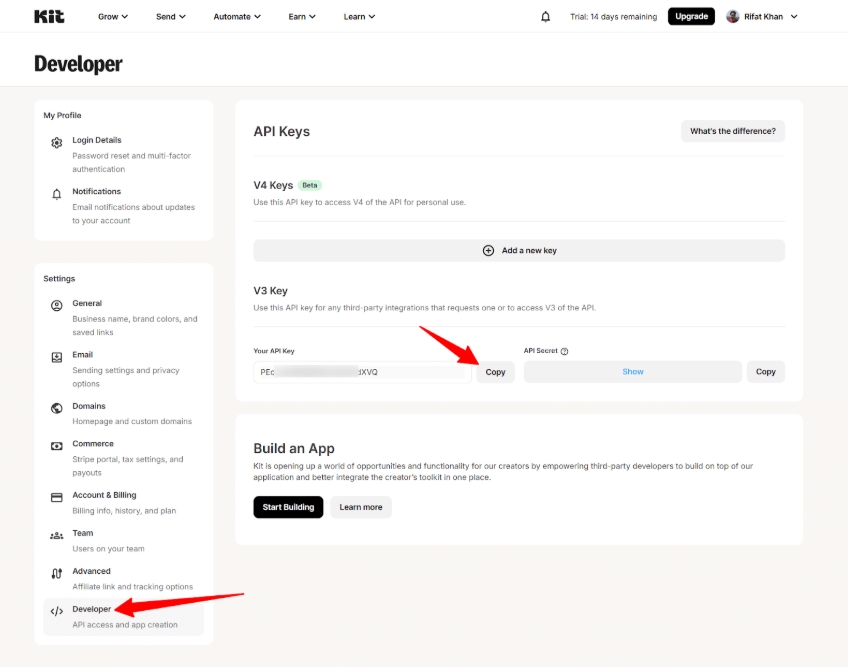Click What's the difference? button
The height and width of the screenshot is (667, 848).
point(733,131)
